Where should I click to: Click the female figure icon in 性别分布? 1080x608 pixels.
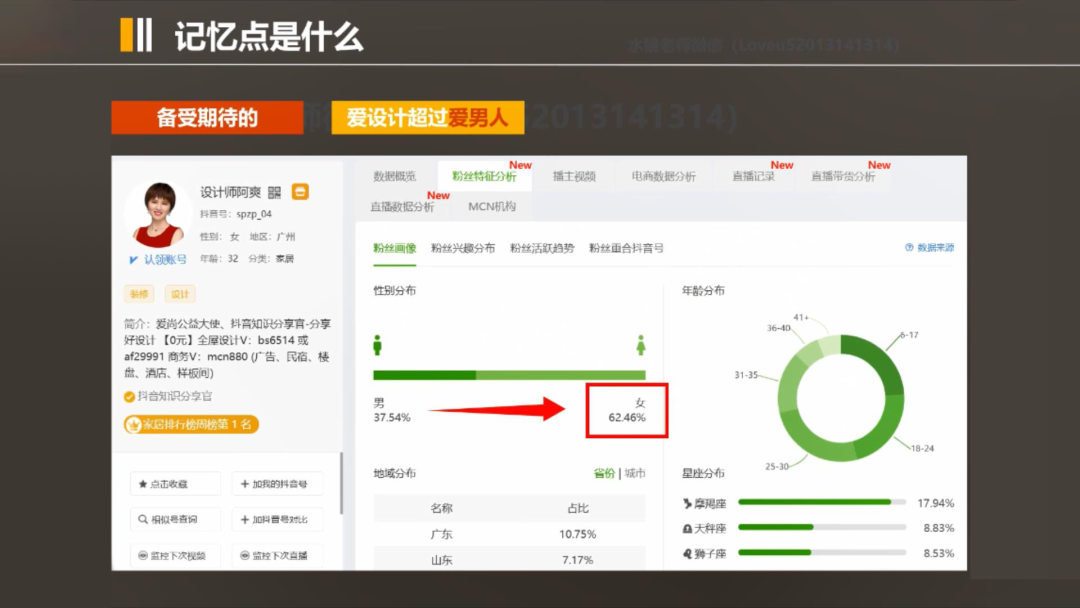click(641, 344)
